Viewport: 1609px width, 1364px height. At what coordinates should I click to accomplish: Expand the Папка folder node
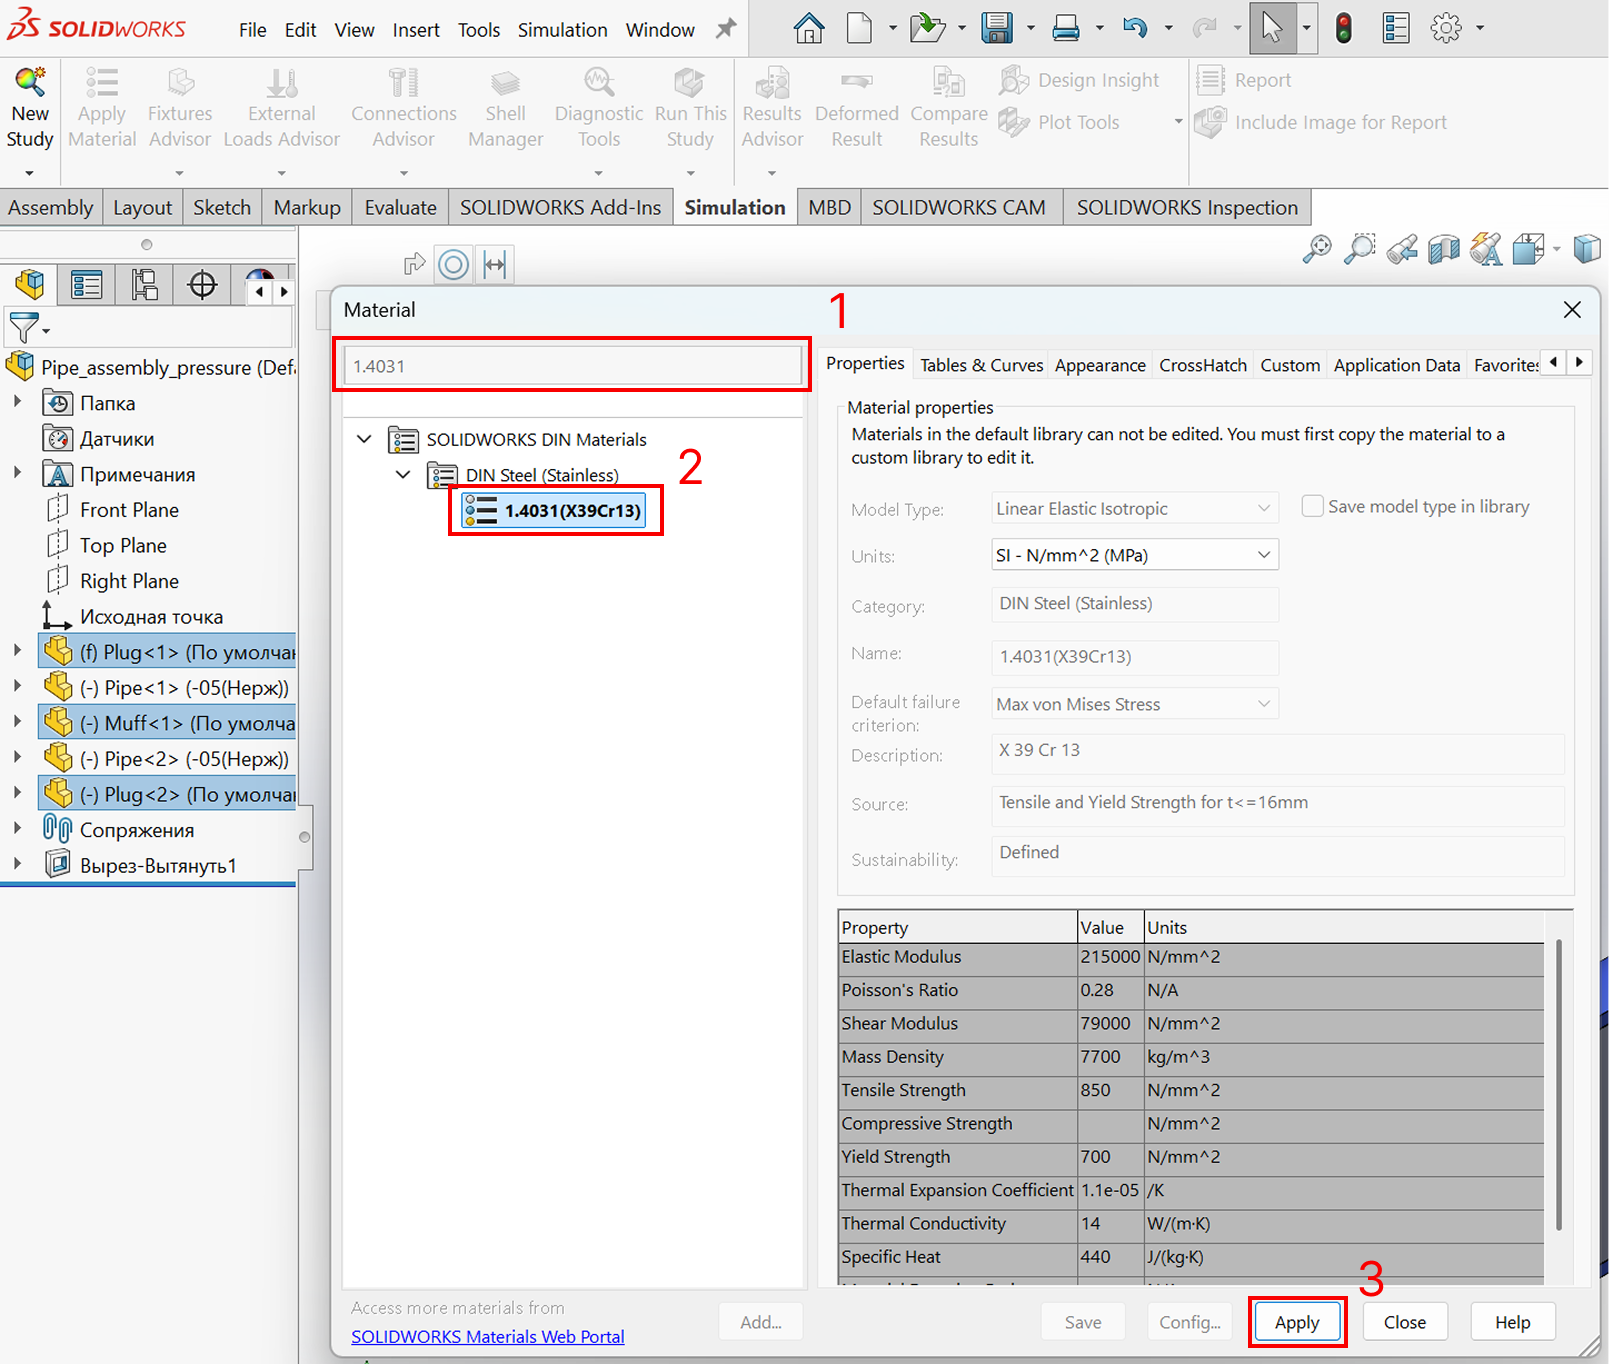coord(17,402)
